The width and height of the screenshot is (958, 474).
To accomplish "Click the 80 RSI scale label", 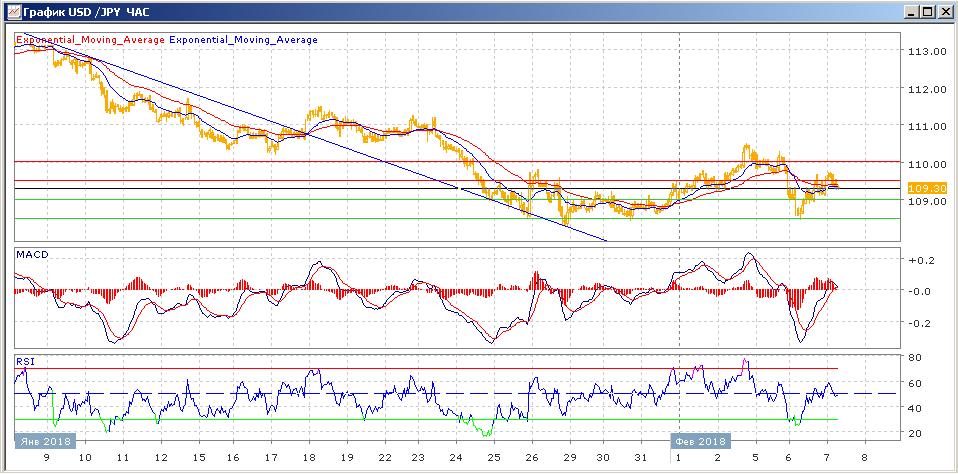I will tap(915, 357).
